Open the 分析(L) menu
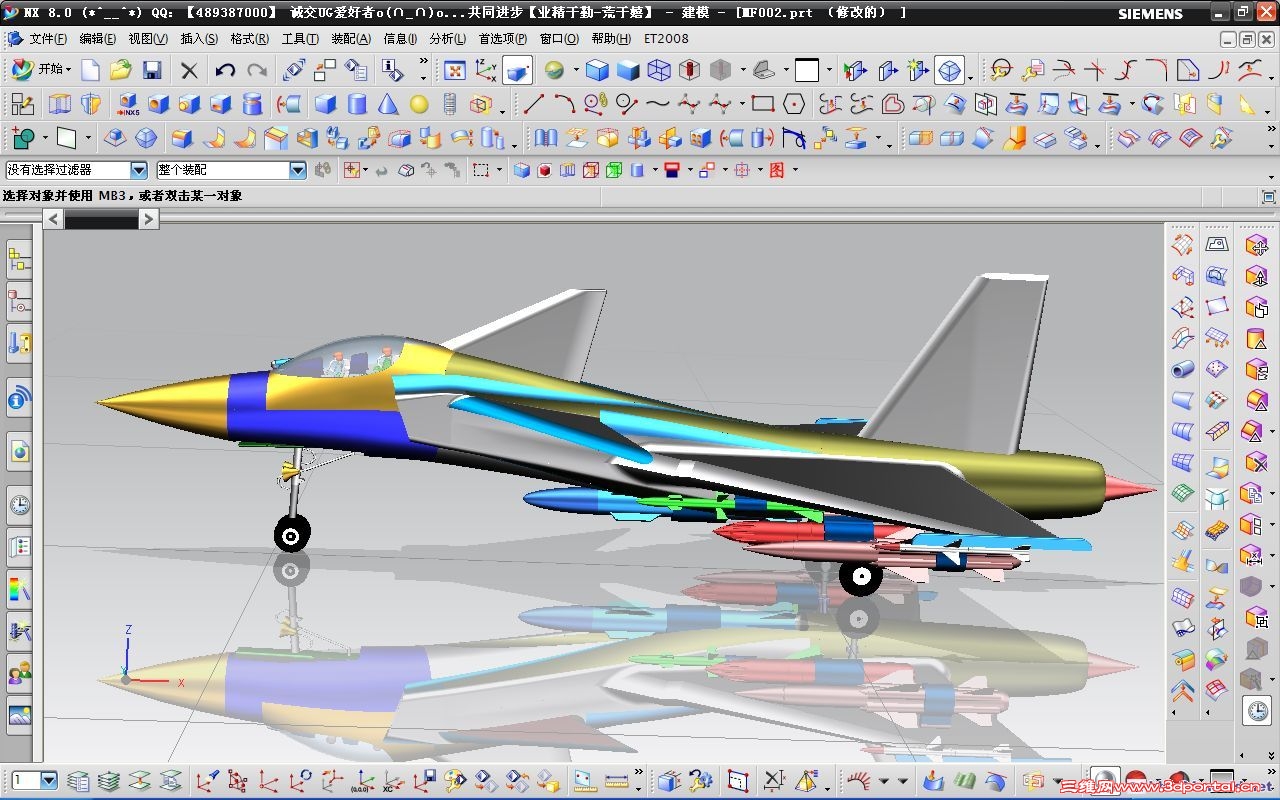This screenshot has height=800, width=1280. point(448,39)
